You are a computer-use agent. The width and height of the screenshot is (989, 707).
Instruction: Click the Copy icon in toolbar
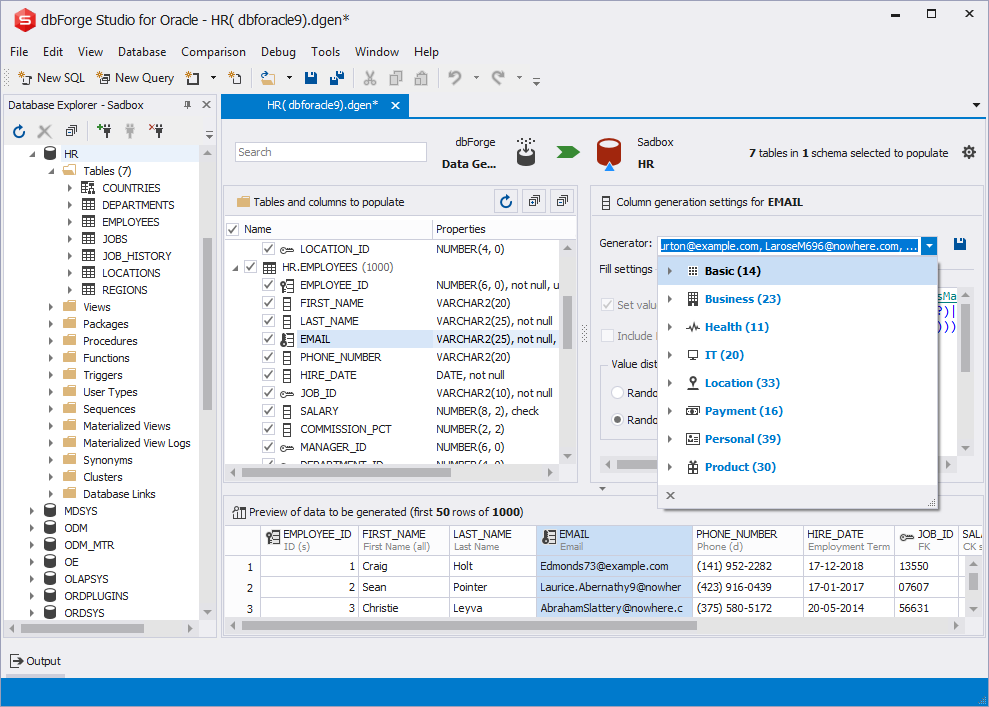point(395,78)
